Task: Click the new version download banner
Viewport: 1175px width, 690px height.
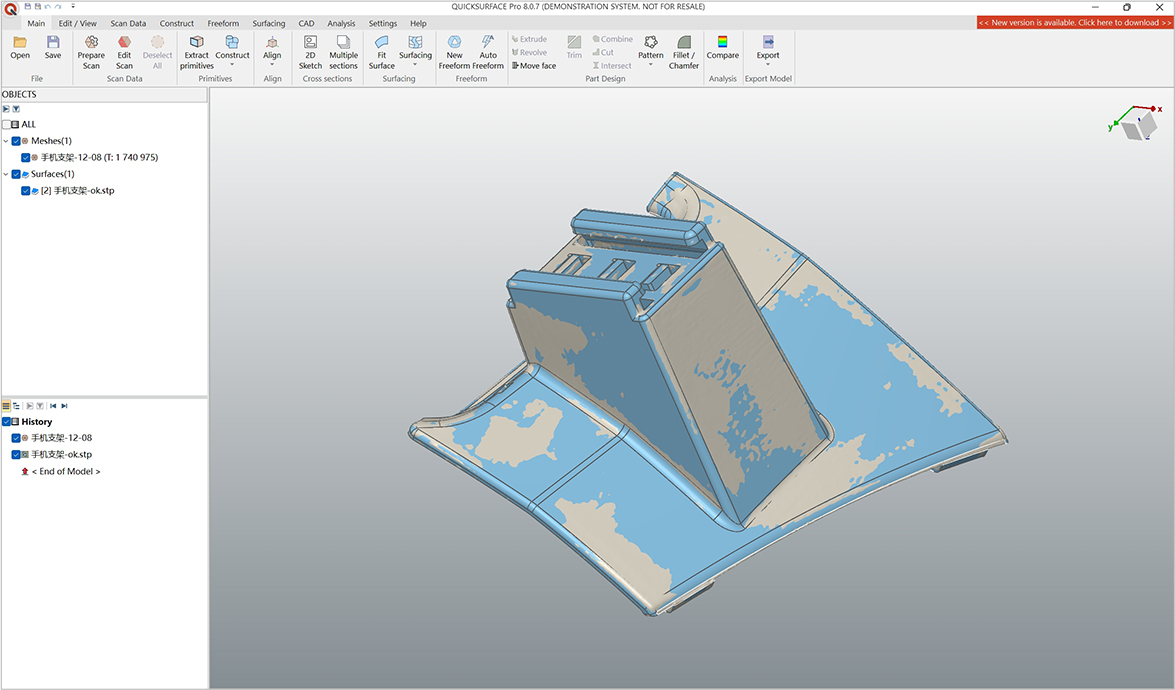Action: coord(1074,22)
